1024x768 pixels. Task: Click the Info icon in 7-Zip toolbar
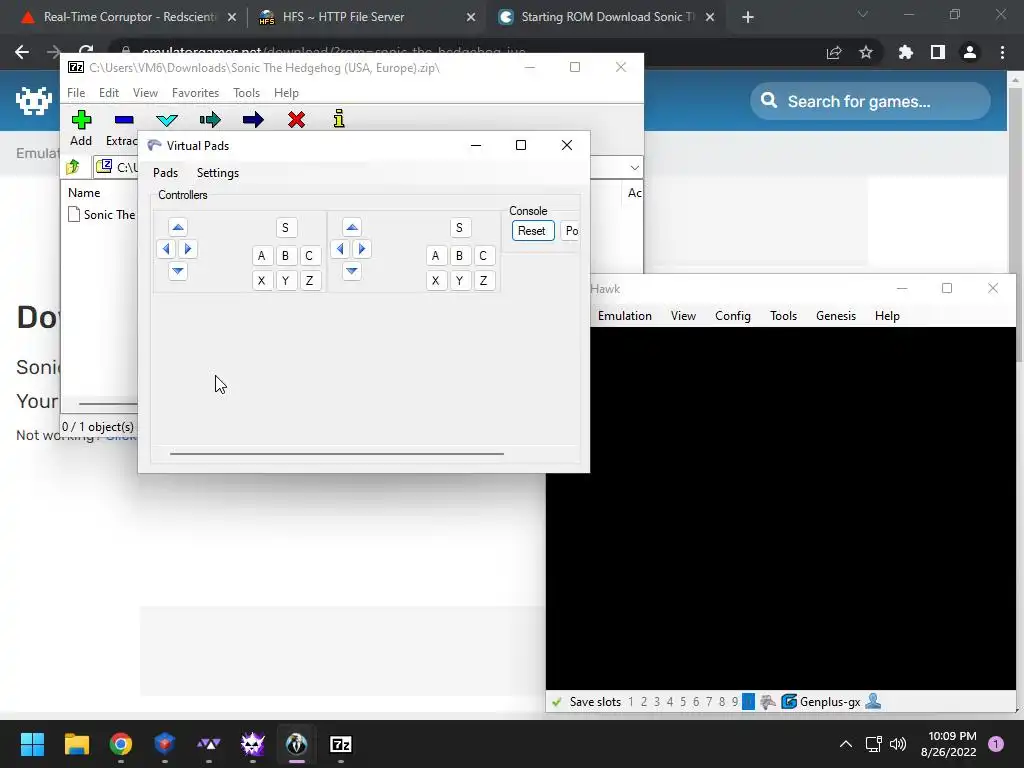339,119
